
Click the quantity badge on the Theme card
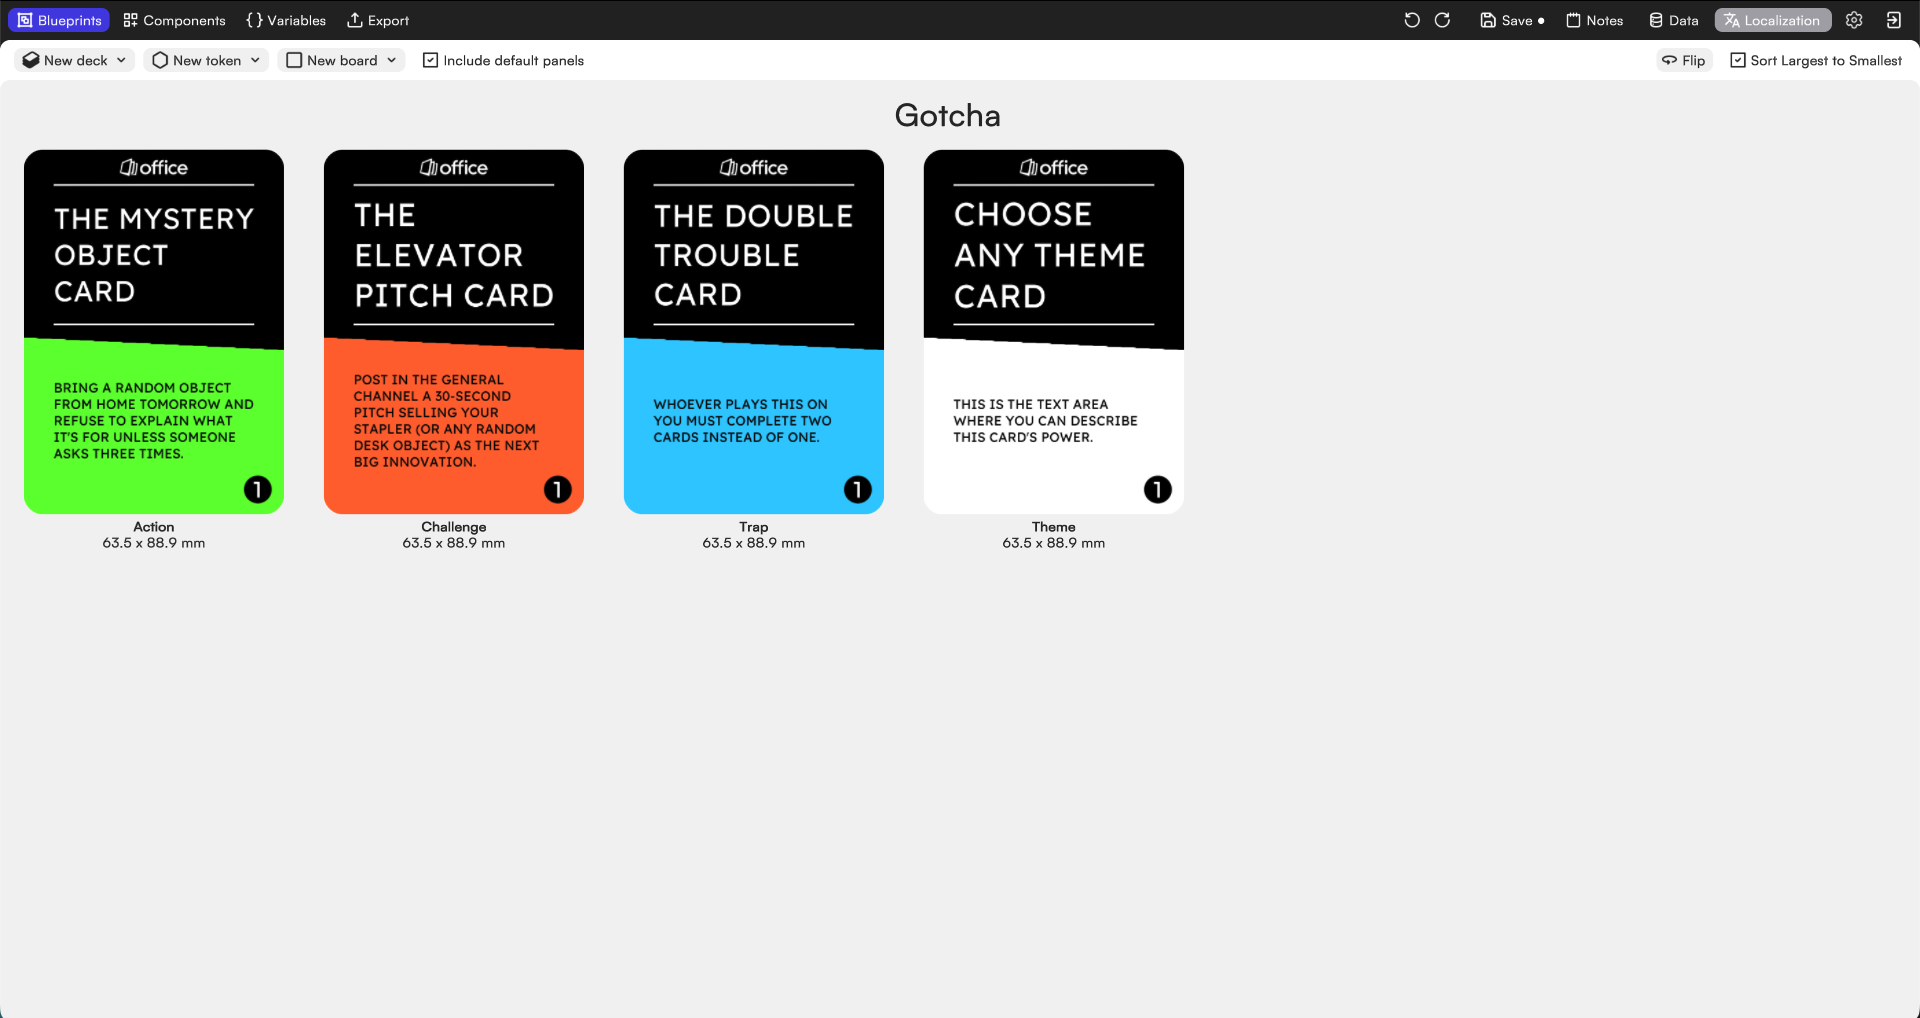tap(1157, 489)
